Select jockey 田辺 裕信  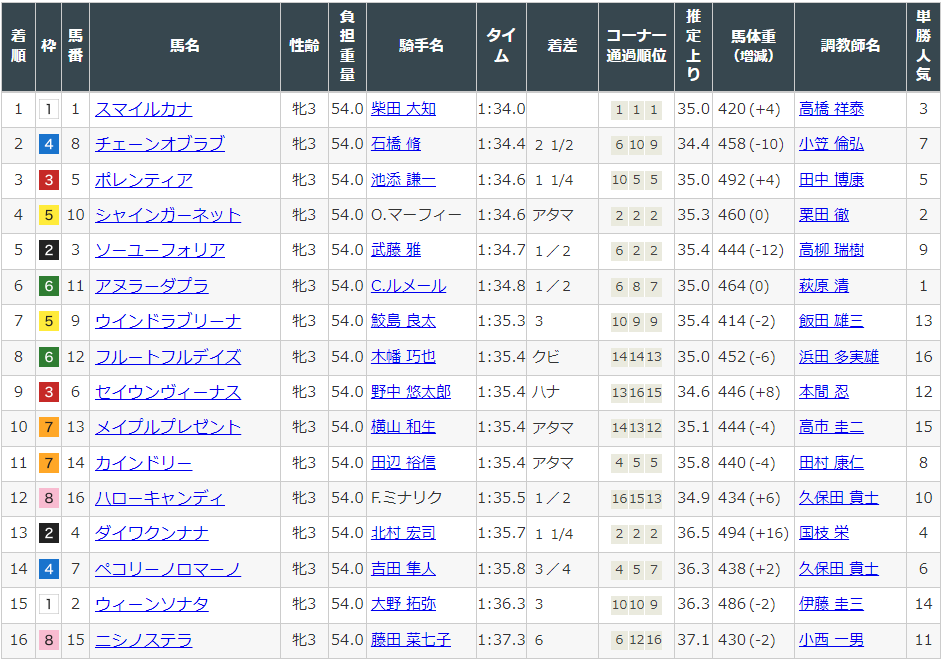[403, 463]
